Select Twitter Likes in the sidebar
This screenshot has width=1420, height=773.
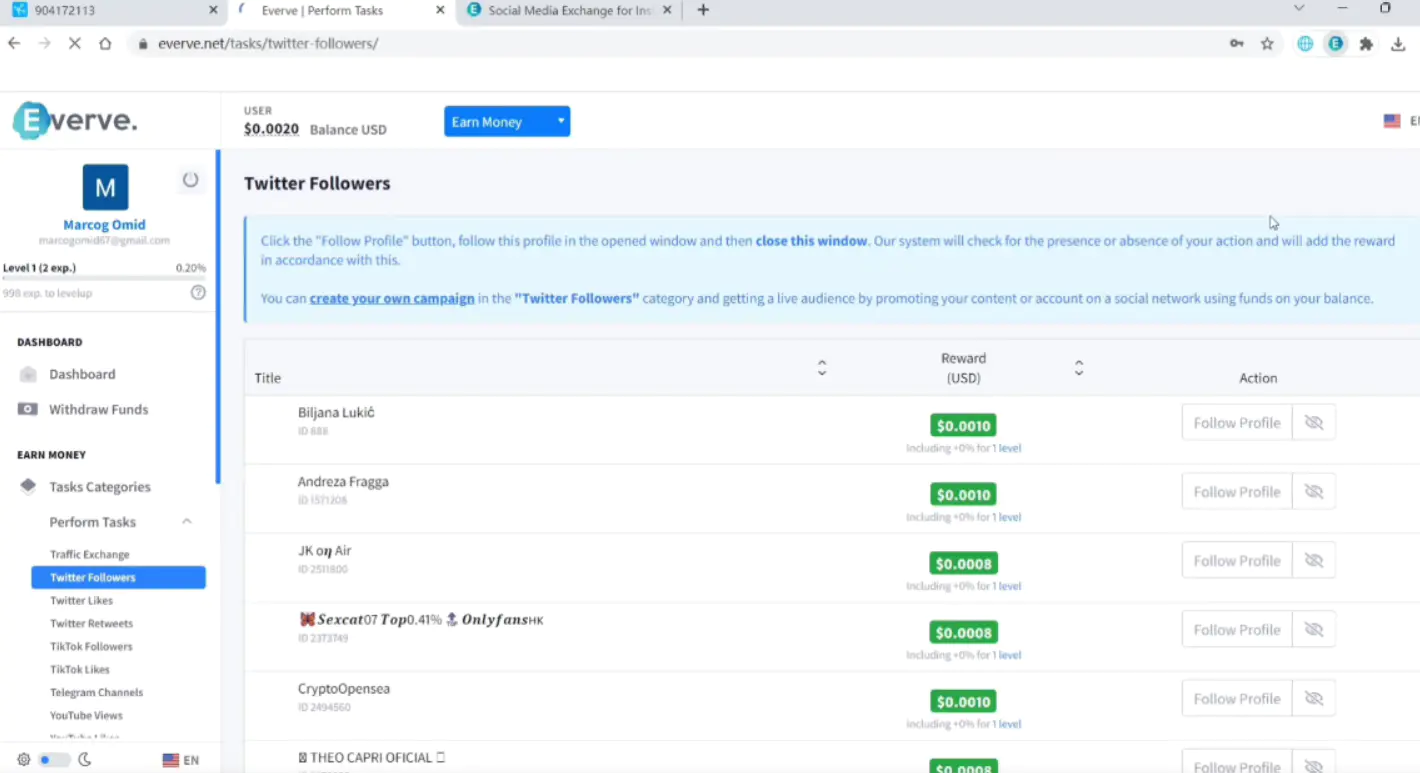(x=81, y=600)
